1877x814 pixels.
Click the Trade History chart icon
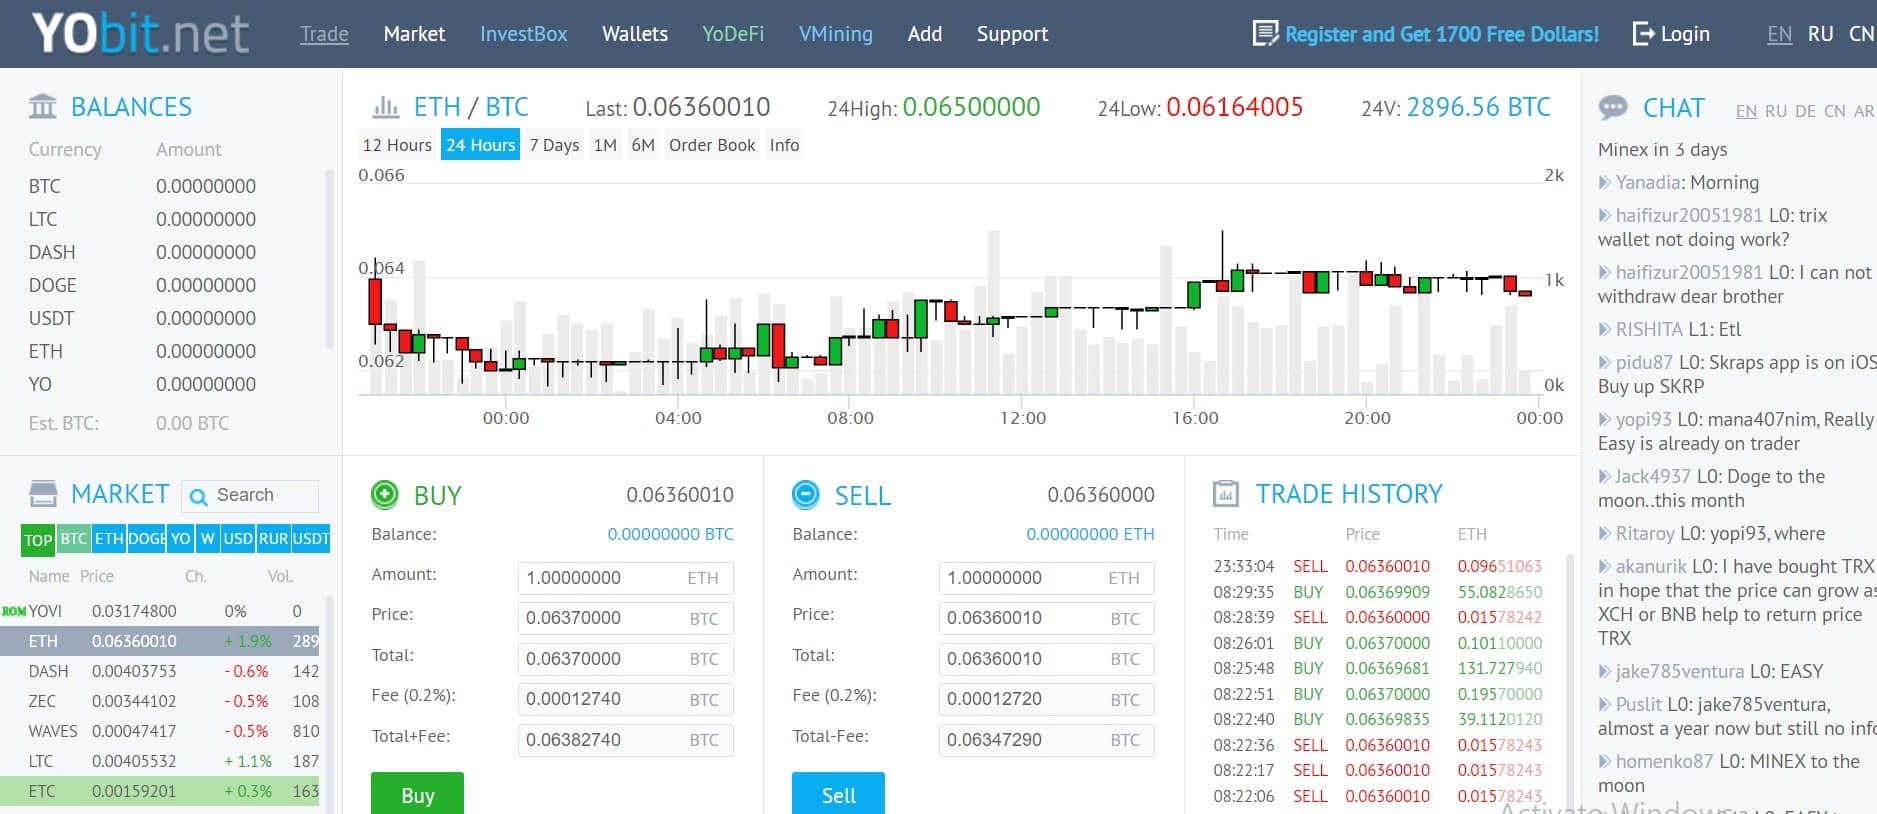point(1225,494)
